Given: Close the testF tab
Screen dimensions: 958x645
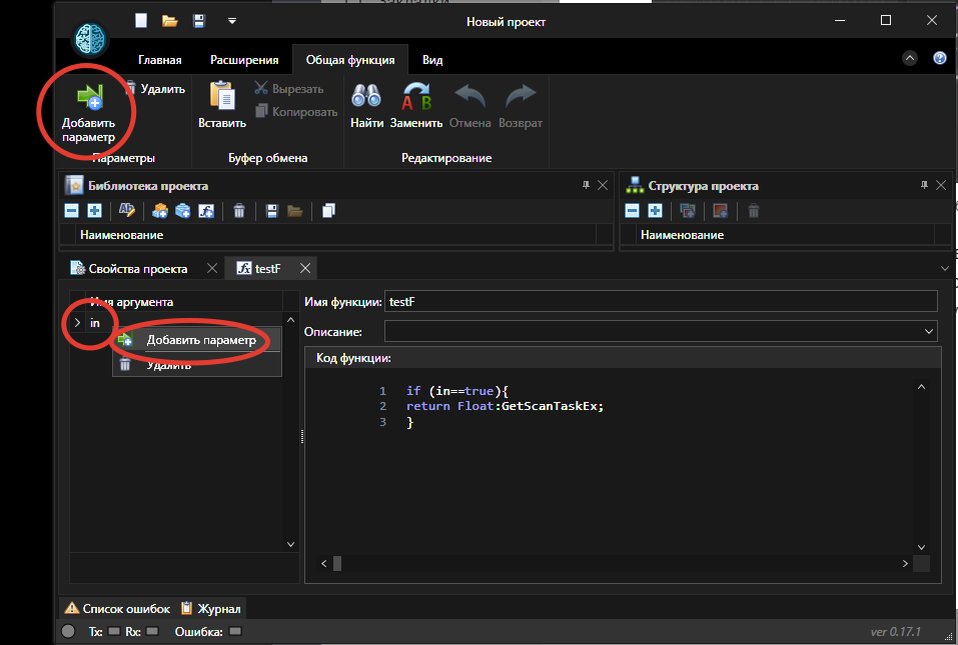Looking at the screenshot, I should click(x=305, y=269).
